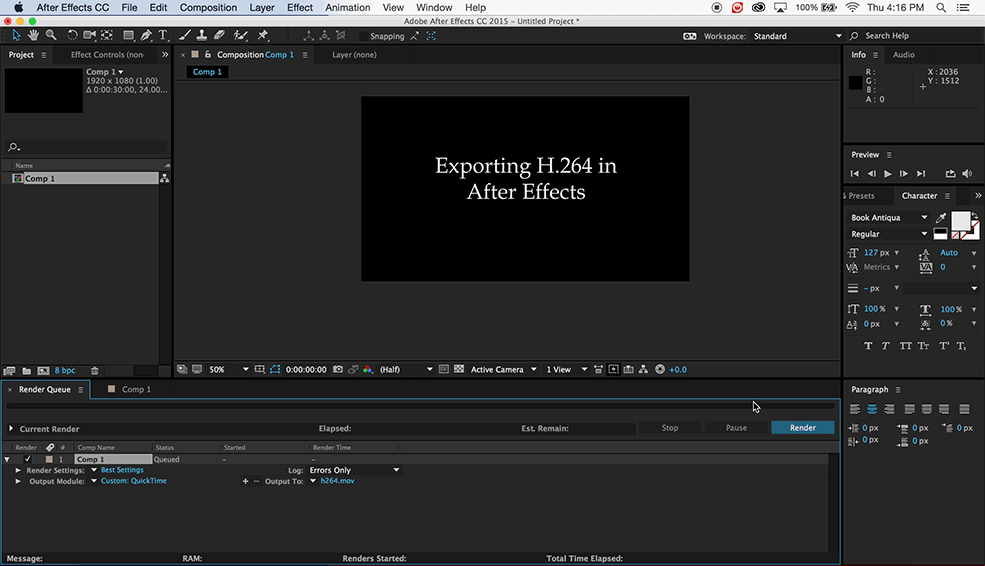Screen dimensions: 985x566
Task: Open the Best Settings link
Action: click(x=122, y=470)
